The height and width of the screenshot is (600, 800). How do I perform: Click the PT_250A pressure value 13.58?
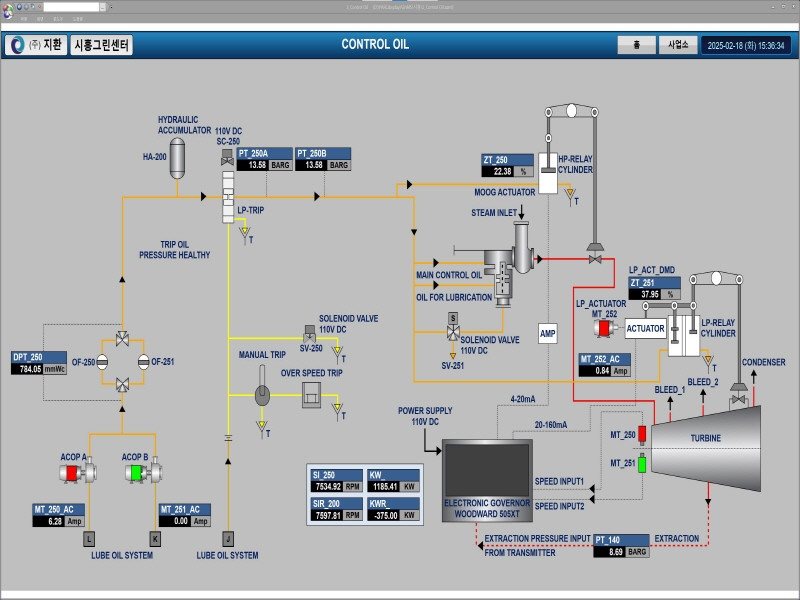coord(253,165)
